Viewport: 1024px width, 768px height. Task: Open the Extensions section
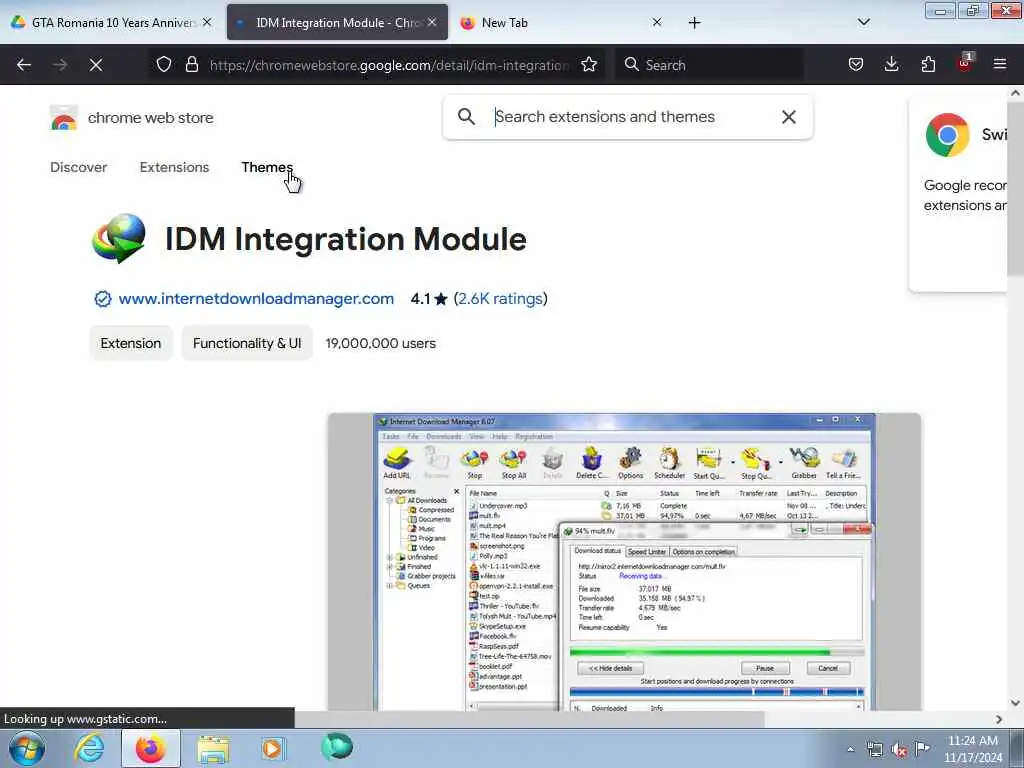tap(174, 167)
